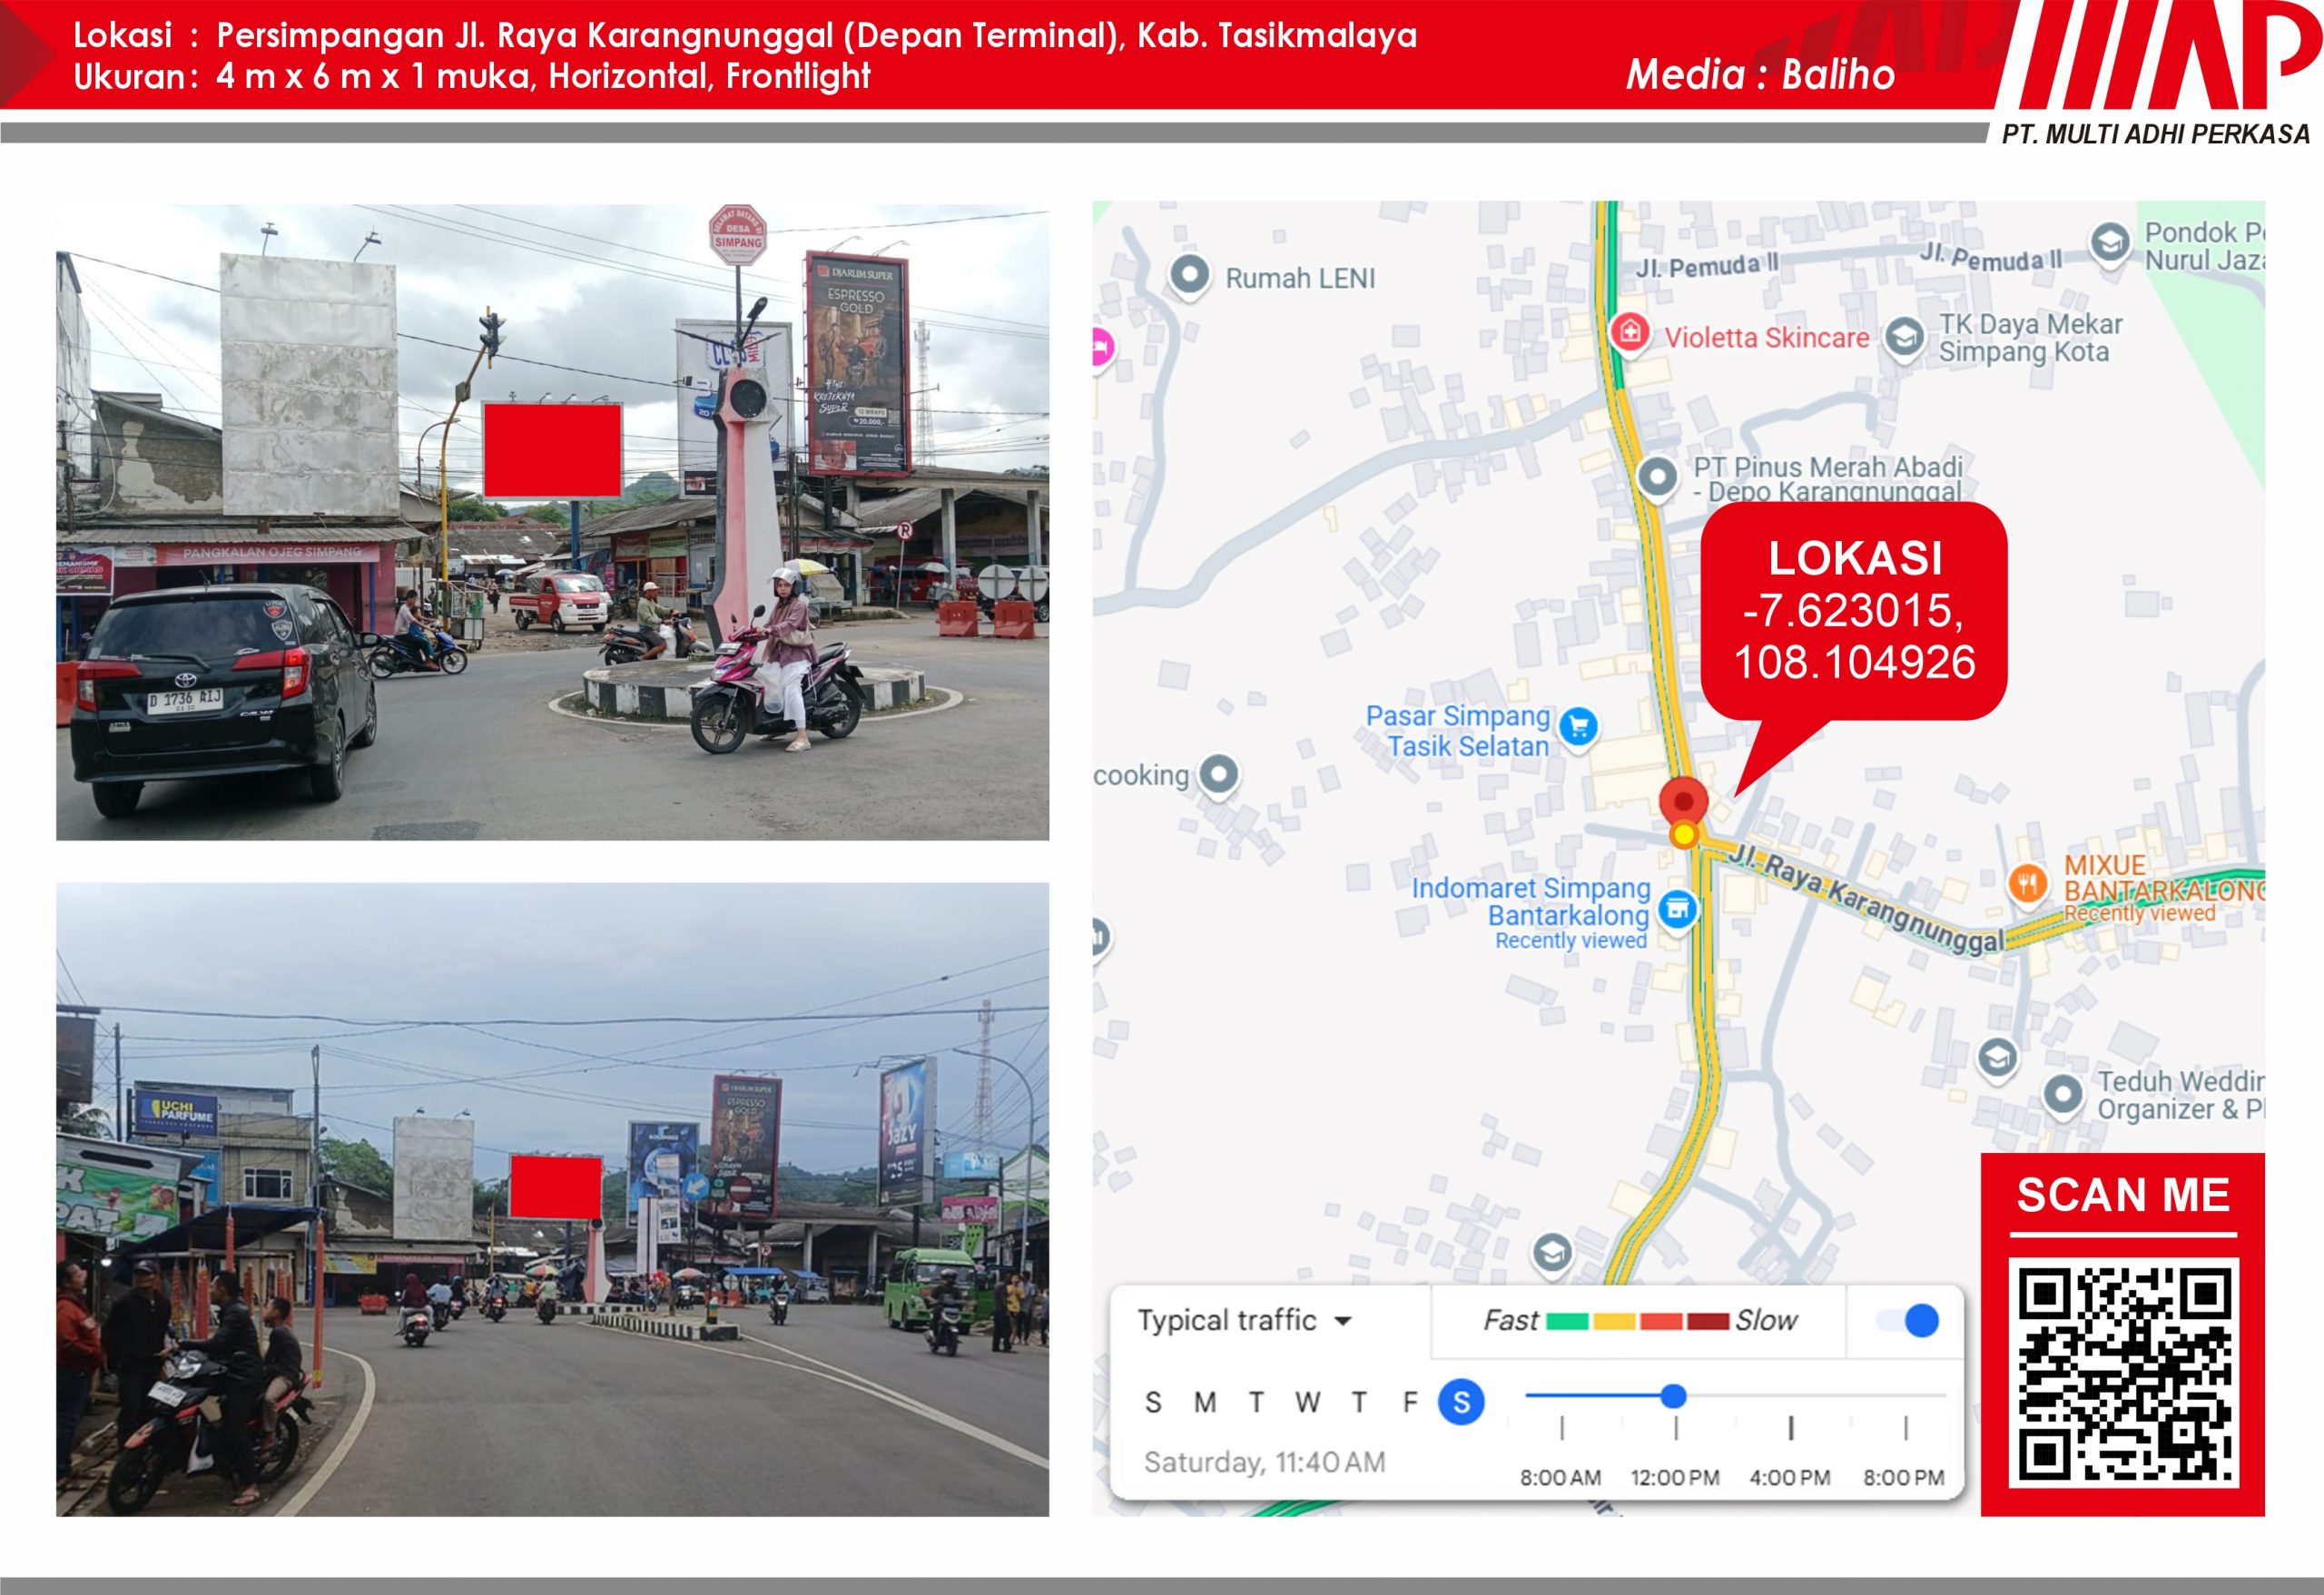Screen dimensions: 2324x1595
Task: Open the top roundabout photo thumbnail
Action: (x=552, y=522)
